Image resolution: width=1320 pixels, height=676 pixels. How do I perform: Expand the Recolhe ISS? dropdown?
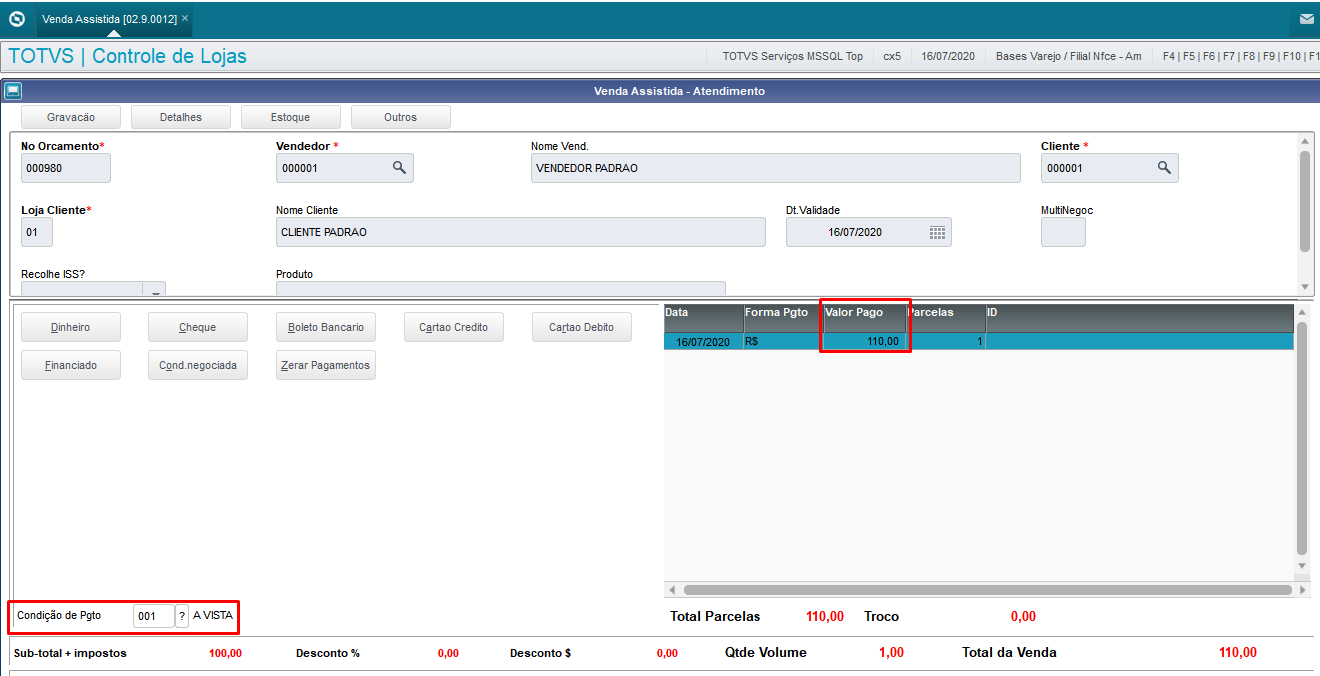pyautogui.click(x=155, y=289)
